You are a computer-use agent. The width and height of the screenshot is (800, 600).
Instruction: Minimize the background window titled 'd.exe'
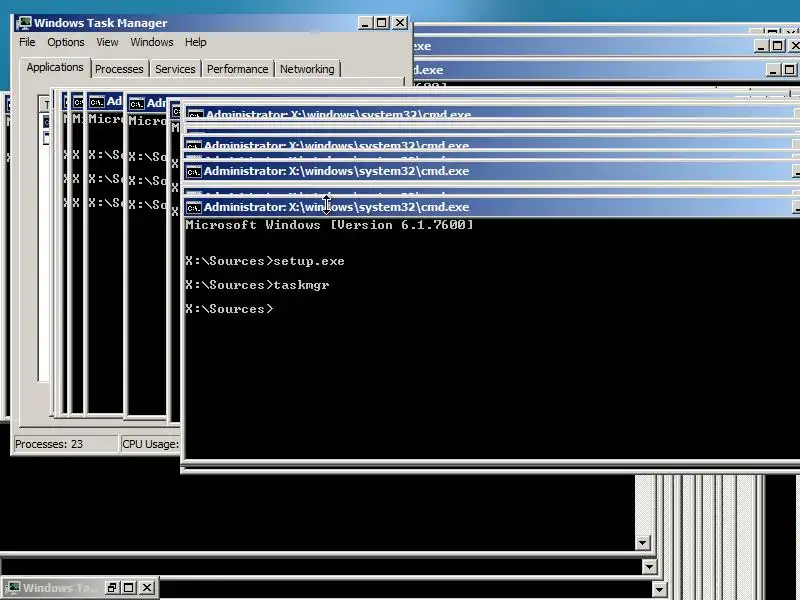tap(773, 70)
